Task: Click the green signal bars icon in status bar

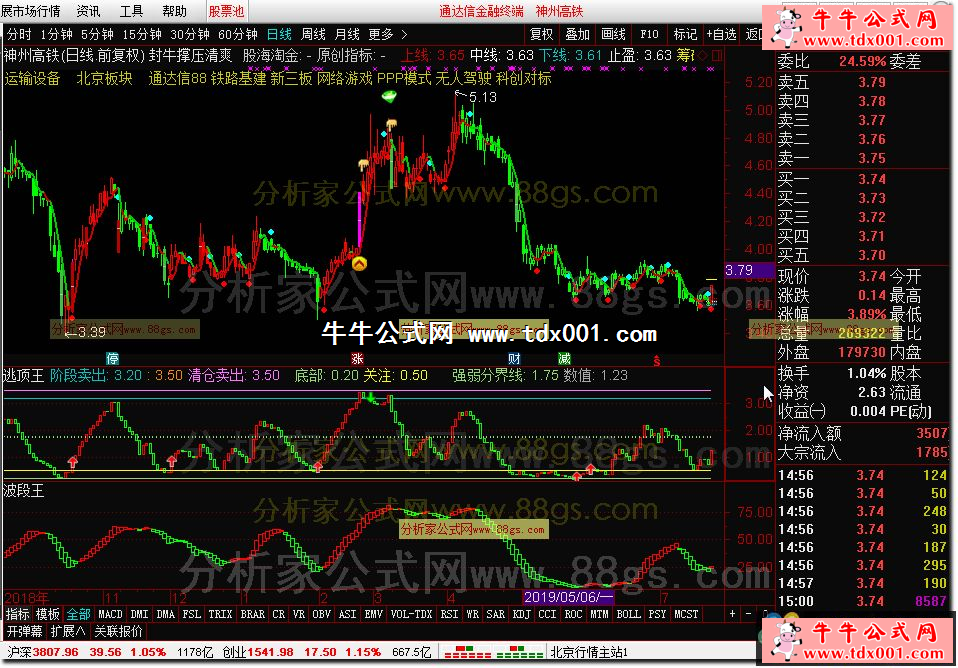Action: [x=519, y=652]
